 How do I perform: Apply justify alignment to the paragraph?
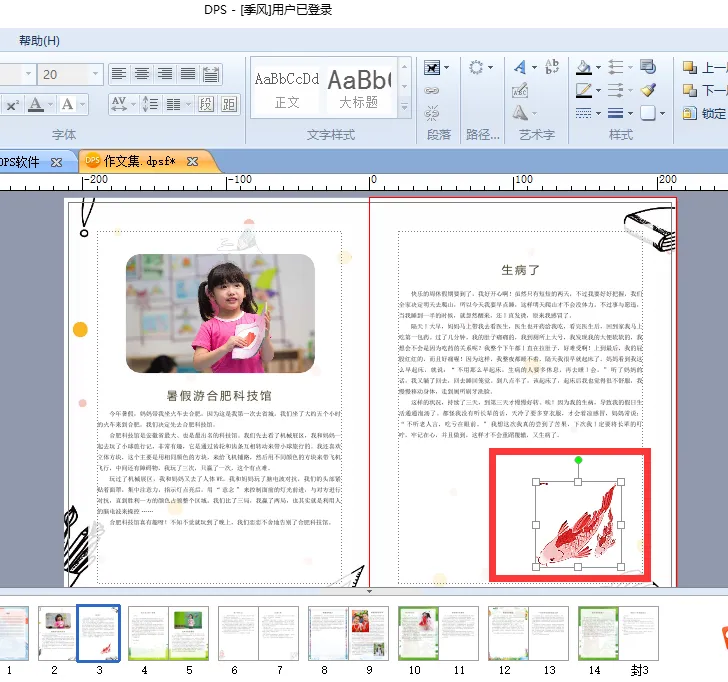188,74
